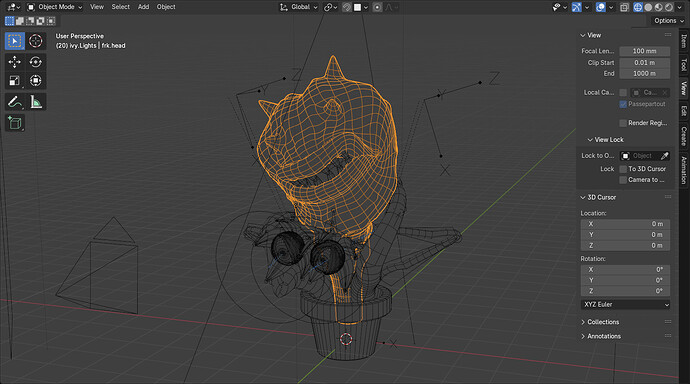The width and height of the screenshot is (690, 384).
Task: Enable Lock To 3D Cursor checkbox
Action: pyautogui.click(x=623, y=169)
